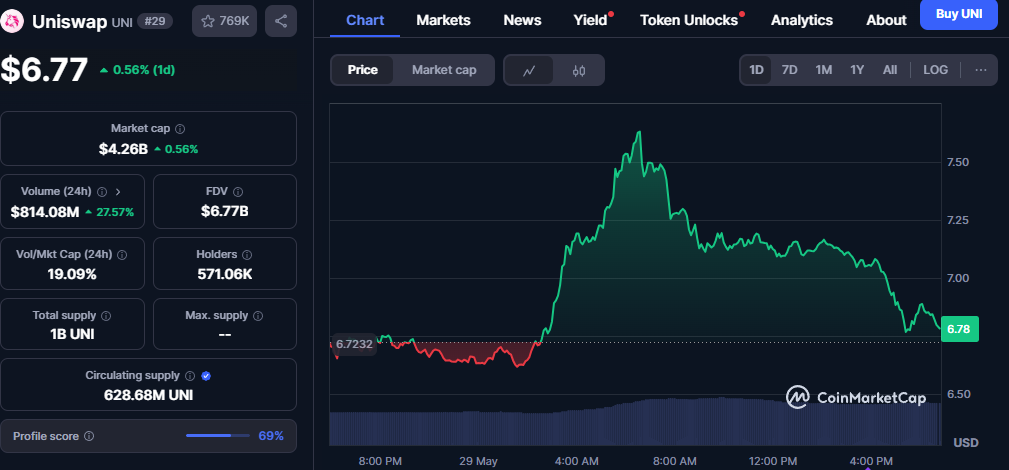This screenshot has width=1009, height=470.
Task: Open FDV info icon
Action: (x=238, y=192)
